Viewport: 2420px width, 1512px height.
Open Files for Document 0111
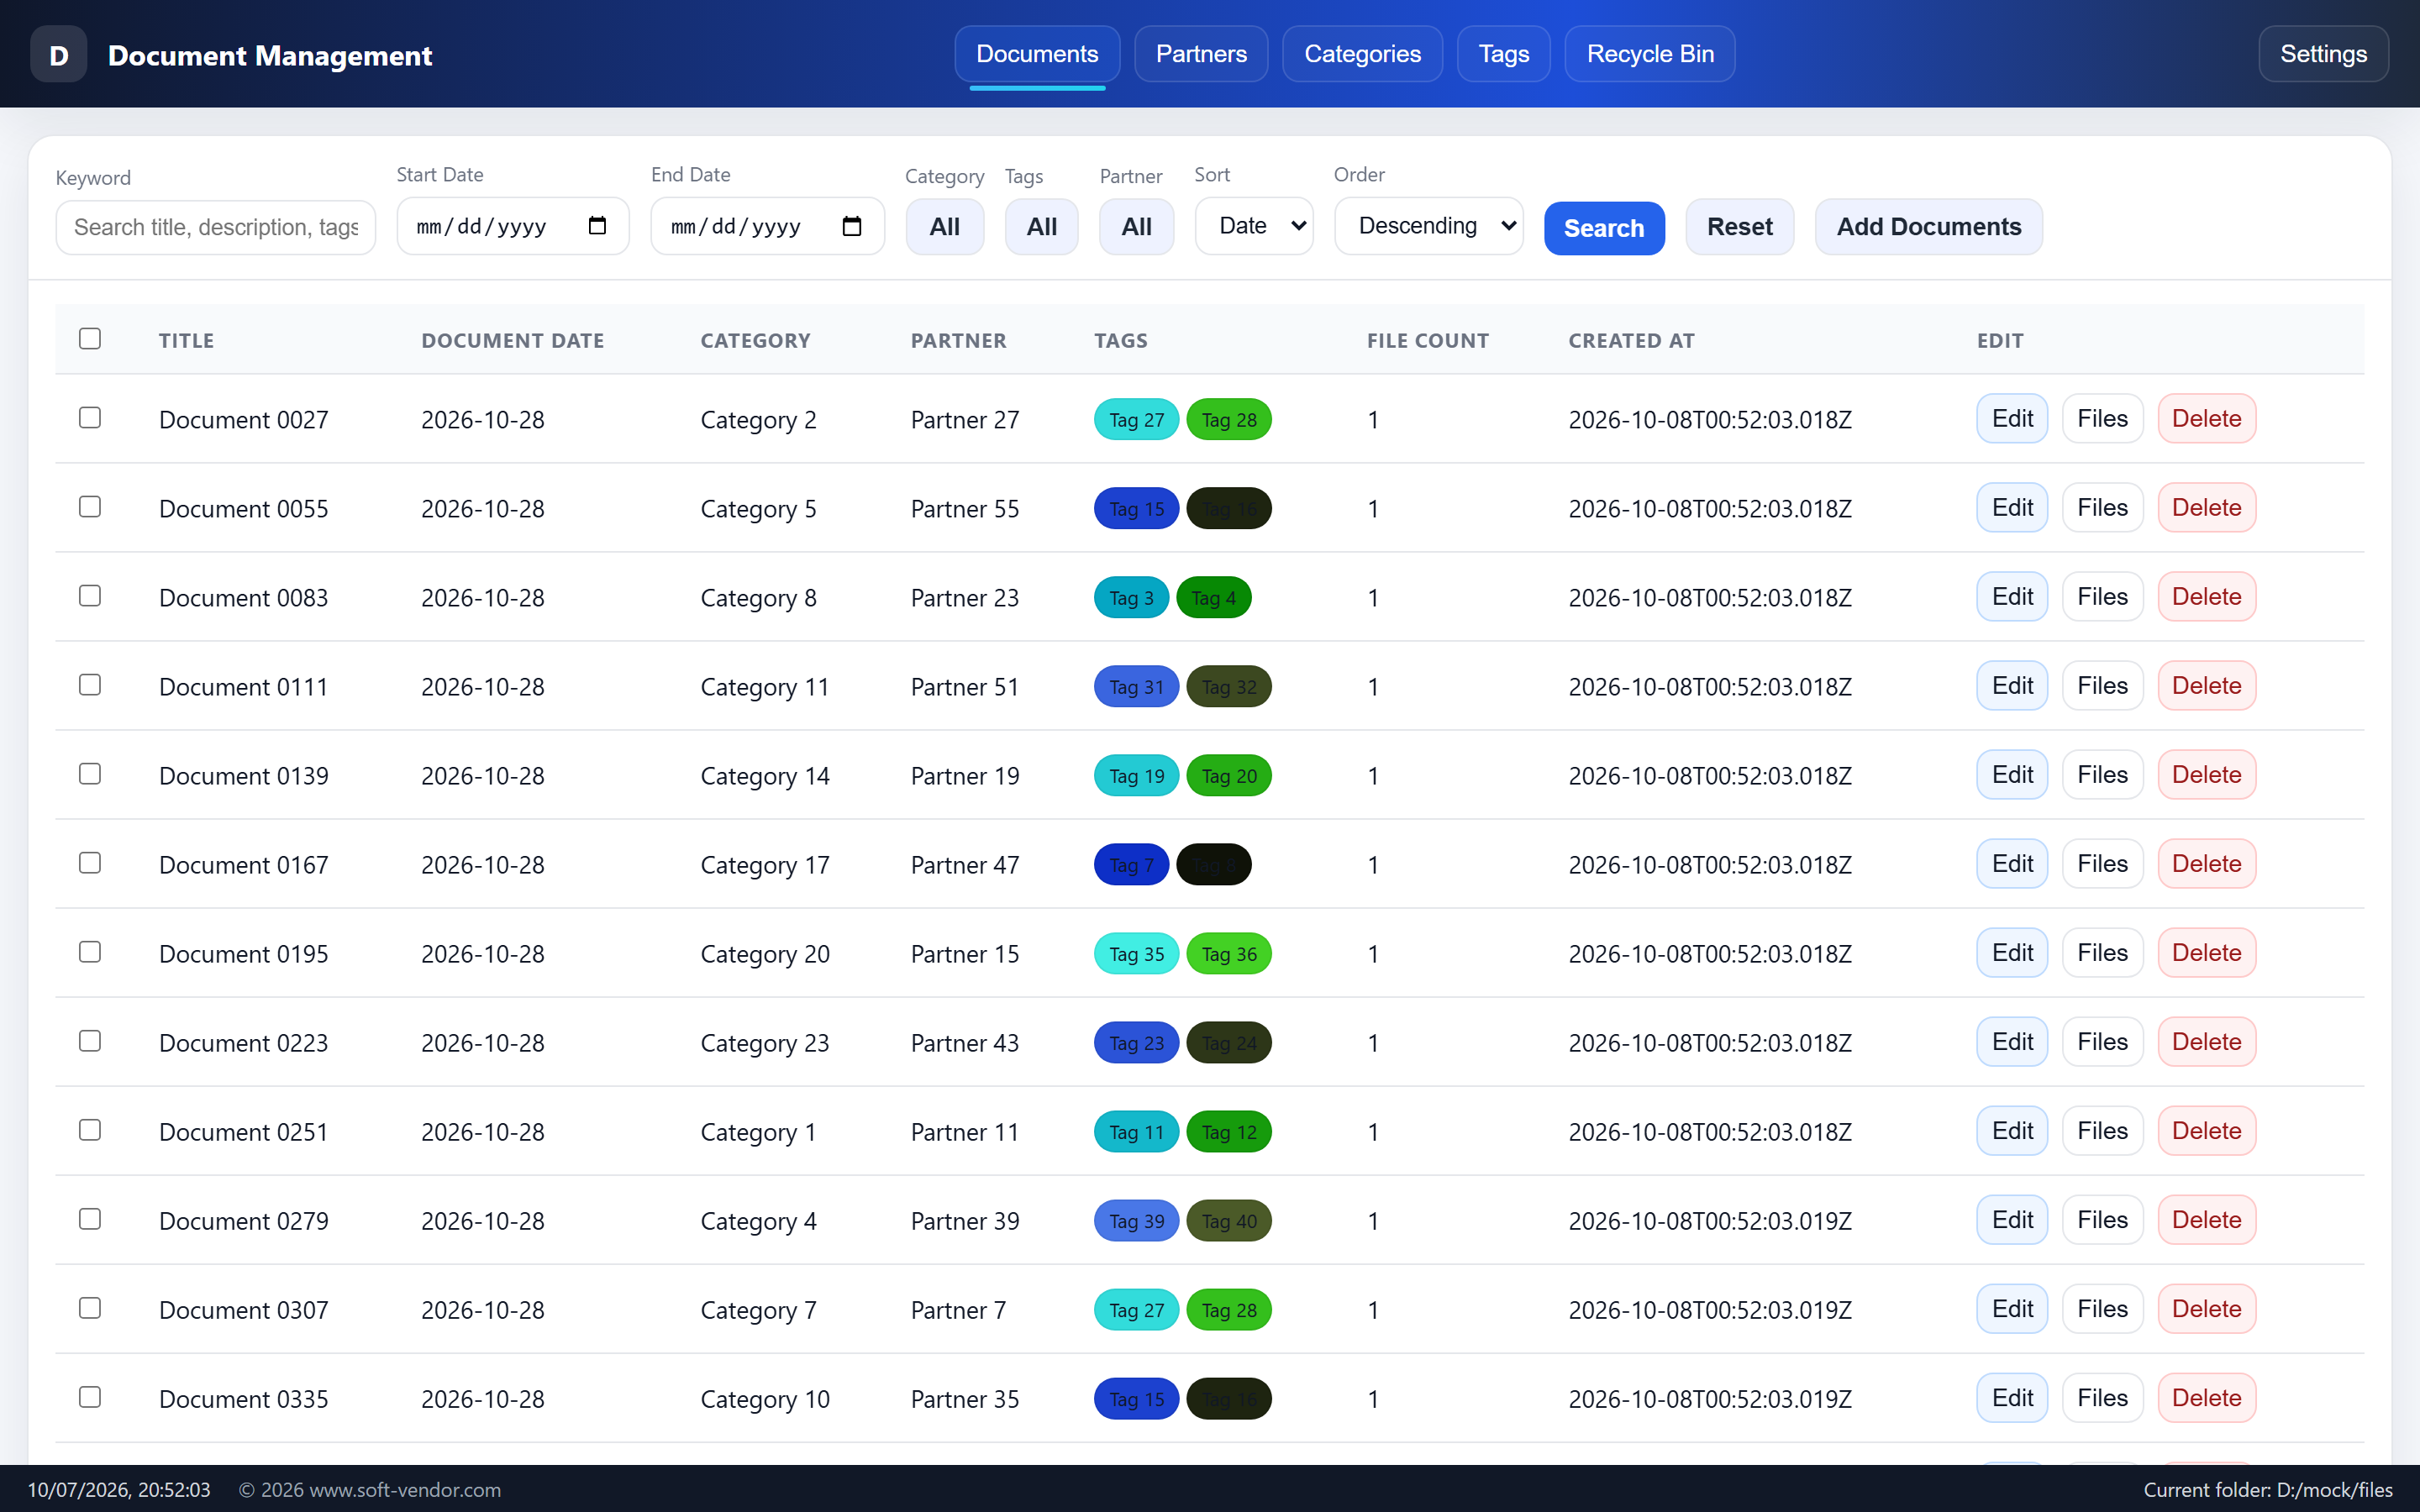click(x=2102, y=686)
